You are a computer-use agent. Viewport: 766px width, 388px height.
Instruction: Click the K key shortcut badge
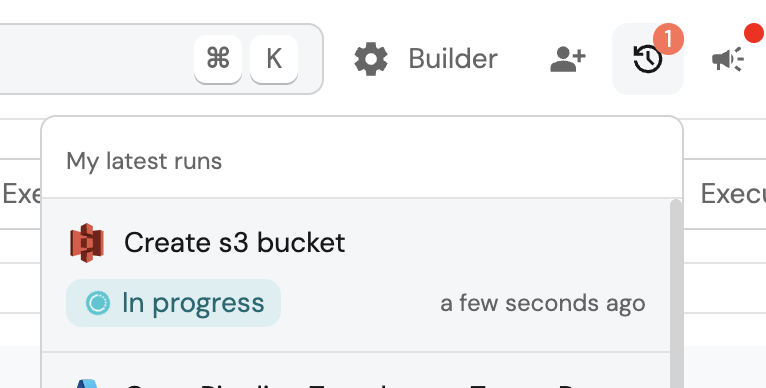pos(274,59)
